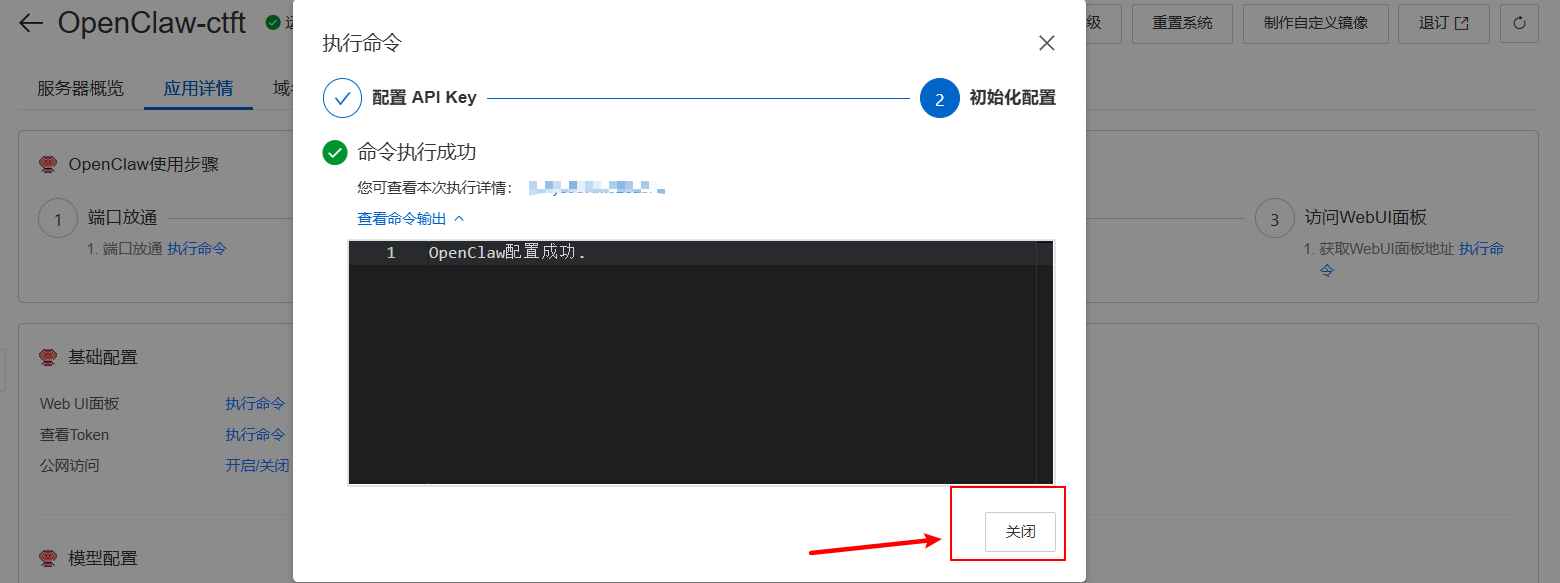Viewport: 1560px width, 583px height.
Task: Click the 配置 API Key step check icon
Action: pyautogui.click(x=342, y=98)
